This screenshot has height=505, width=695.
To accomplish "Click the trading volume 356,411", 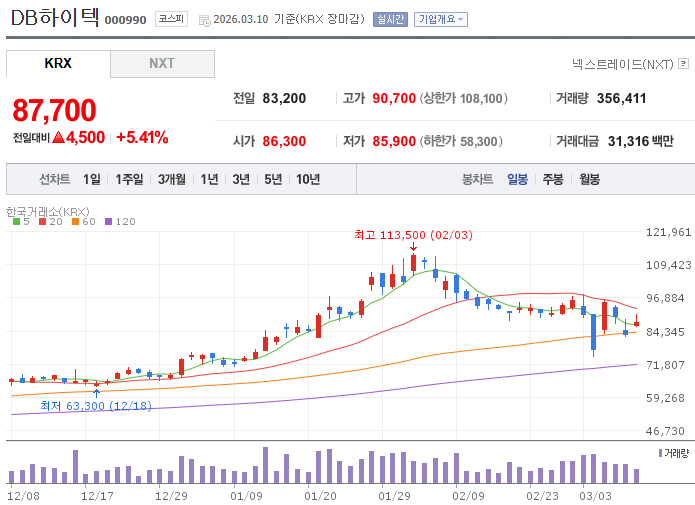I will coord(621,98).
